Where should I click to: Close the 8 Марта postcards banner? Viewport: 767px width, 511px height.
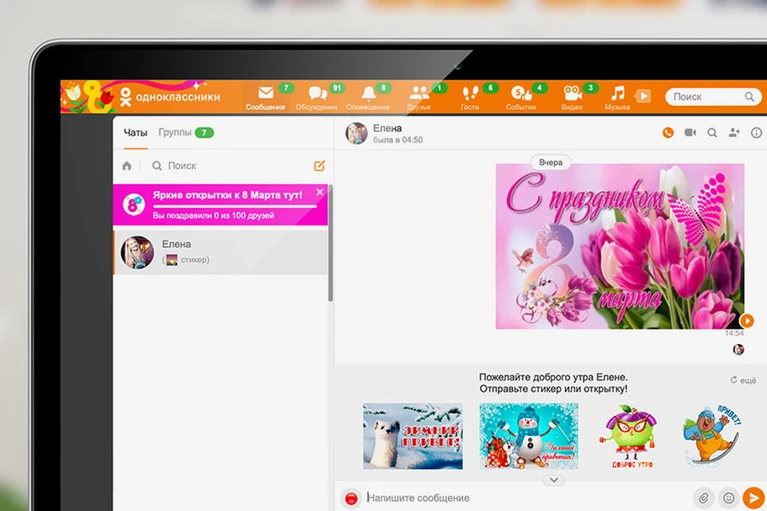[319, 192]
